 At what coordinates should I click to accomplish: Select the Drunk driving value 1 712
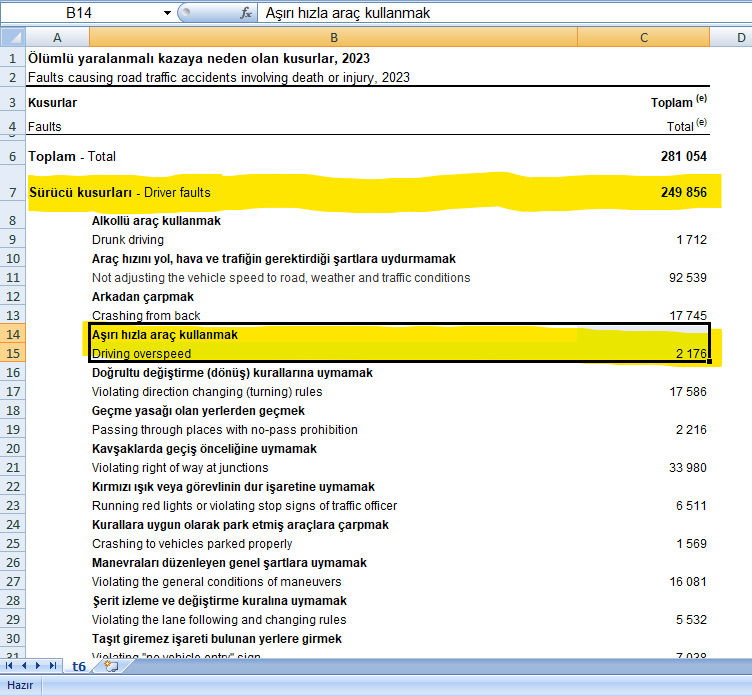tap(691, 239)
